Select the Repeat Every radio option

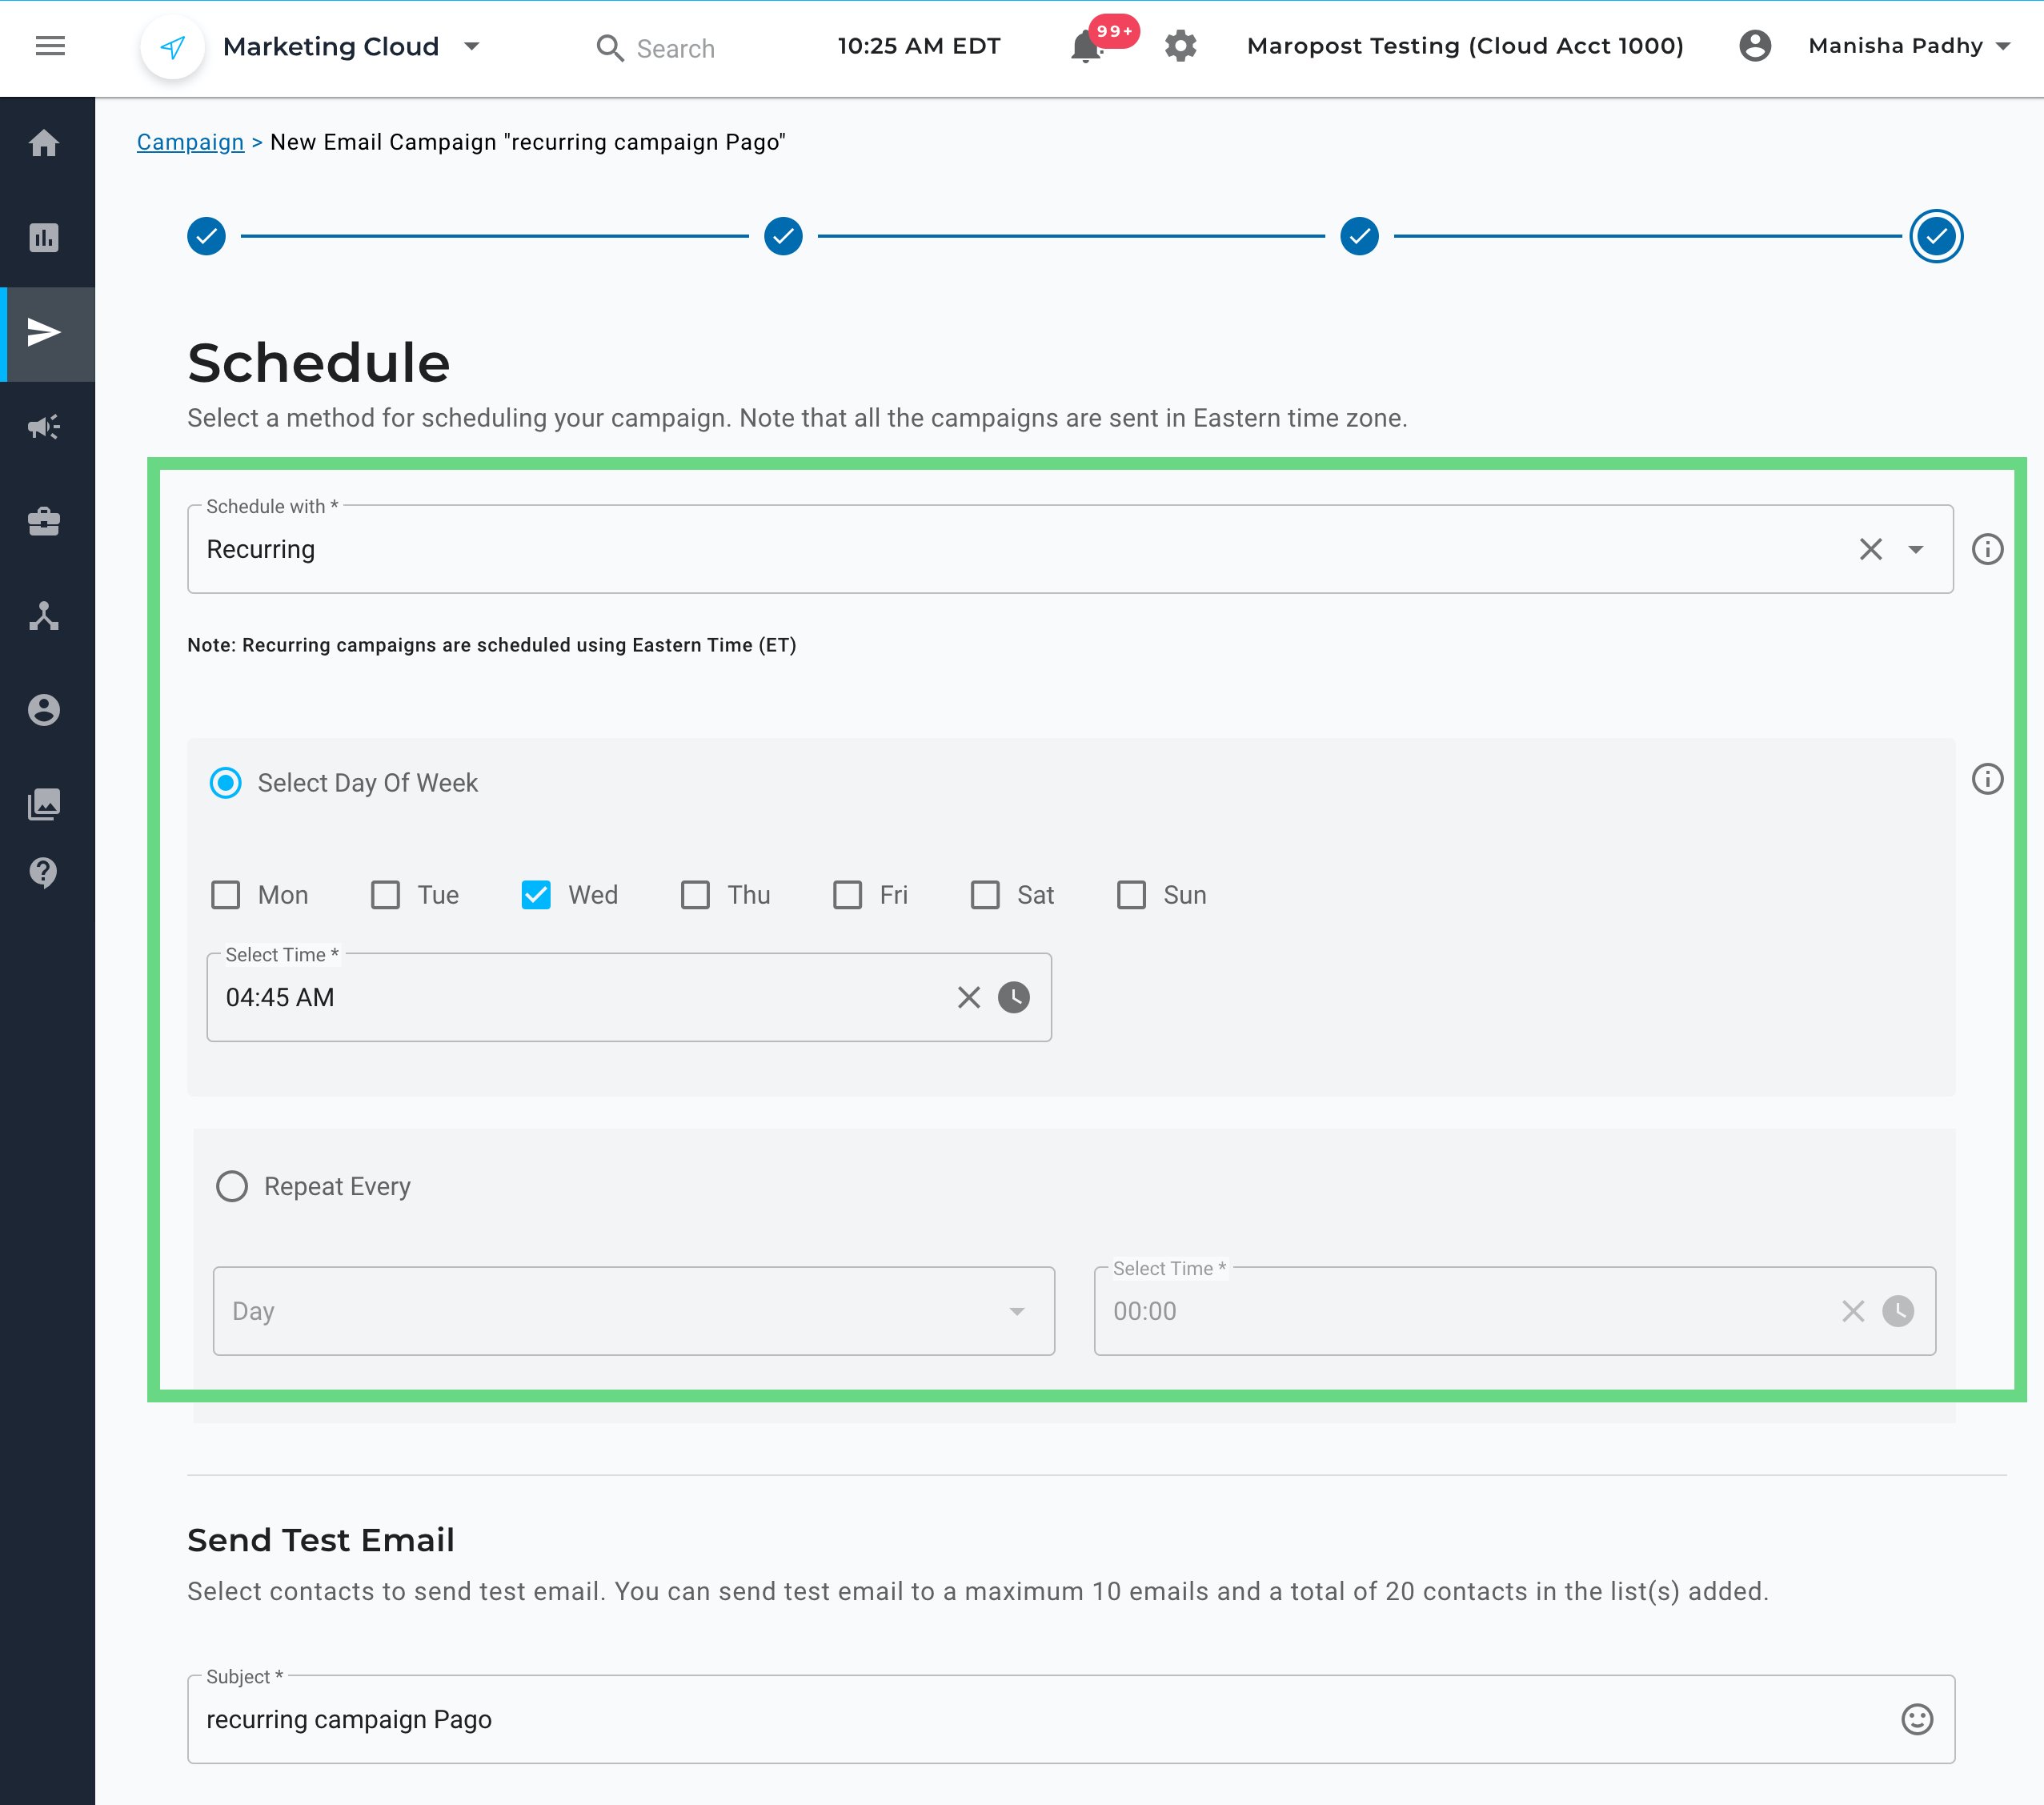(232, 1186)
